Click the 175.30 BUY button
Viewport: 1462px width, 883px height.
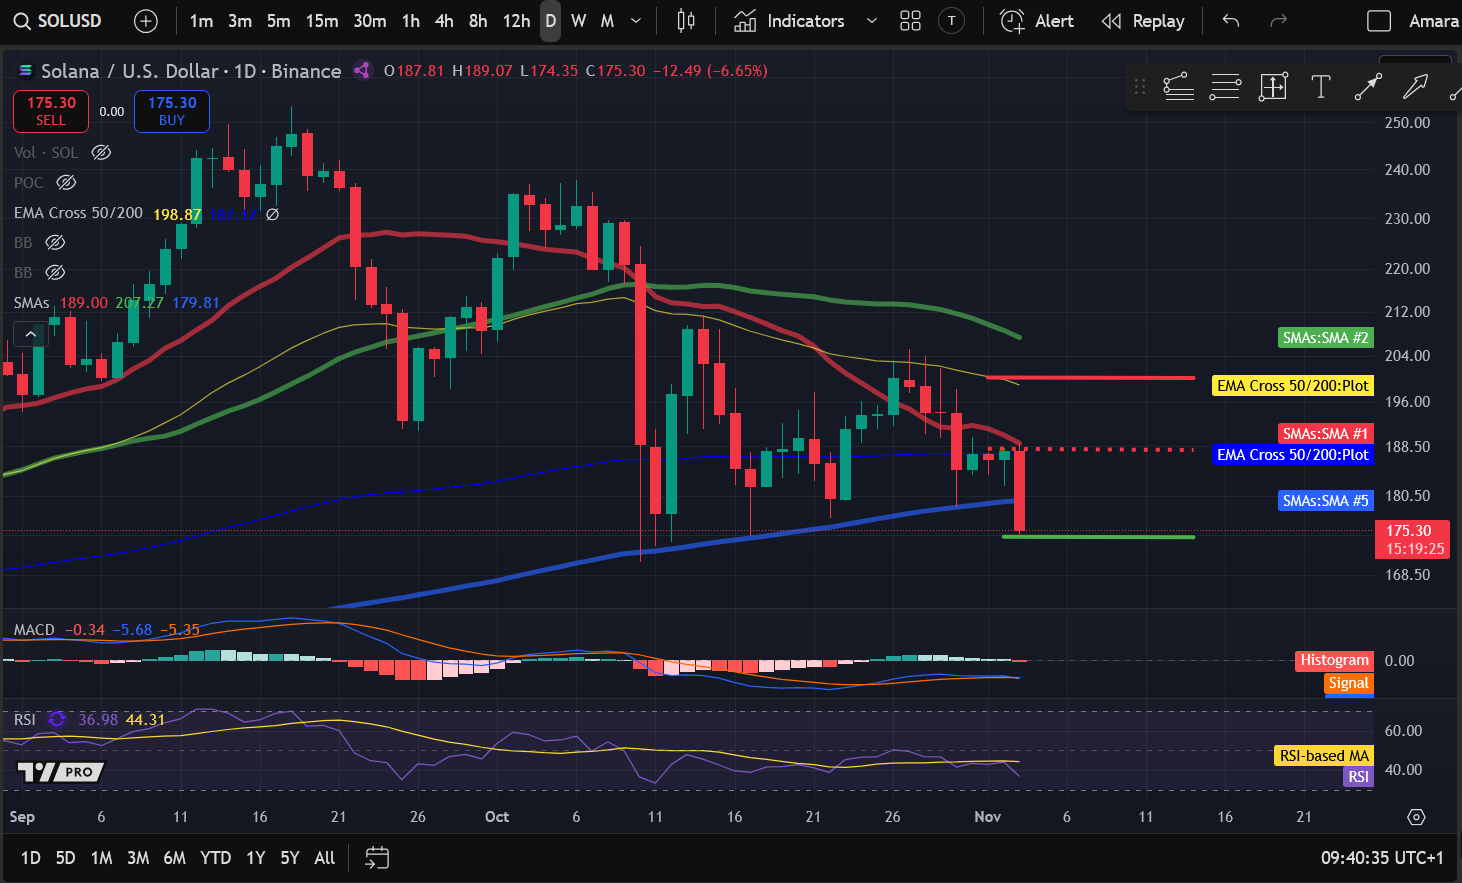coord(171,111)
